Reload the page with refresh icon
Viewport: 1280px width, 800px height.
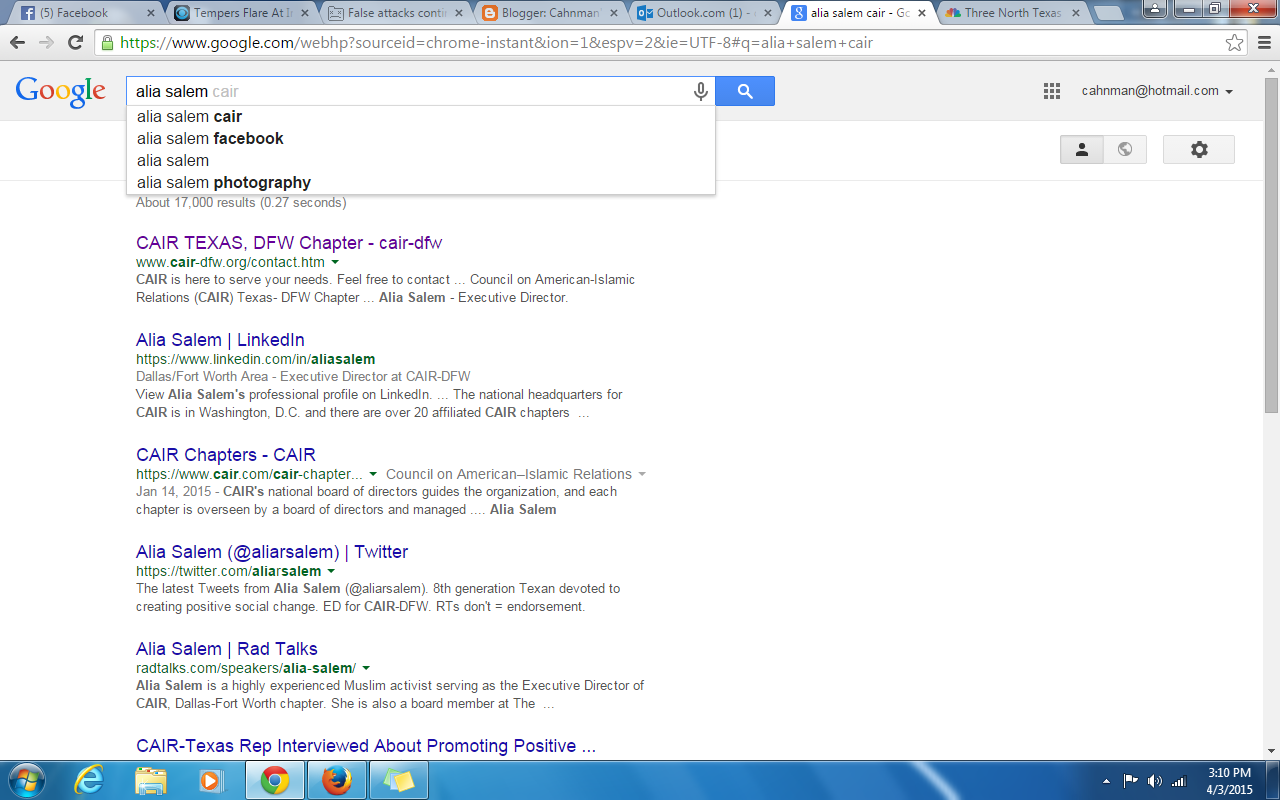[x=75, y=43]
